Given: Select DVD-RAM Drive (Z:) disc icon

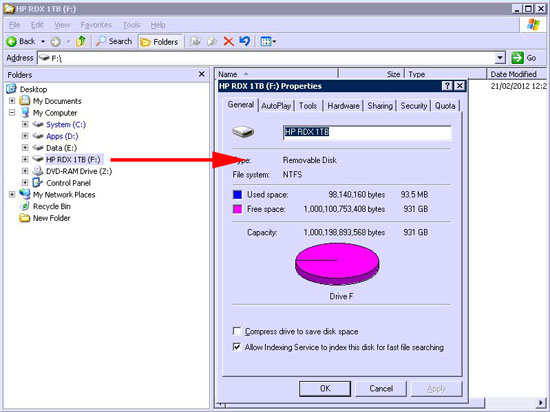Looking at the screenshot, I should click(x=38, y=171).
